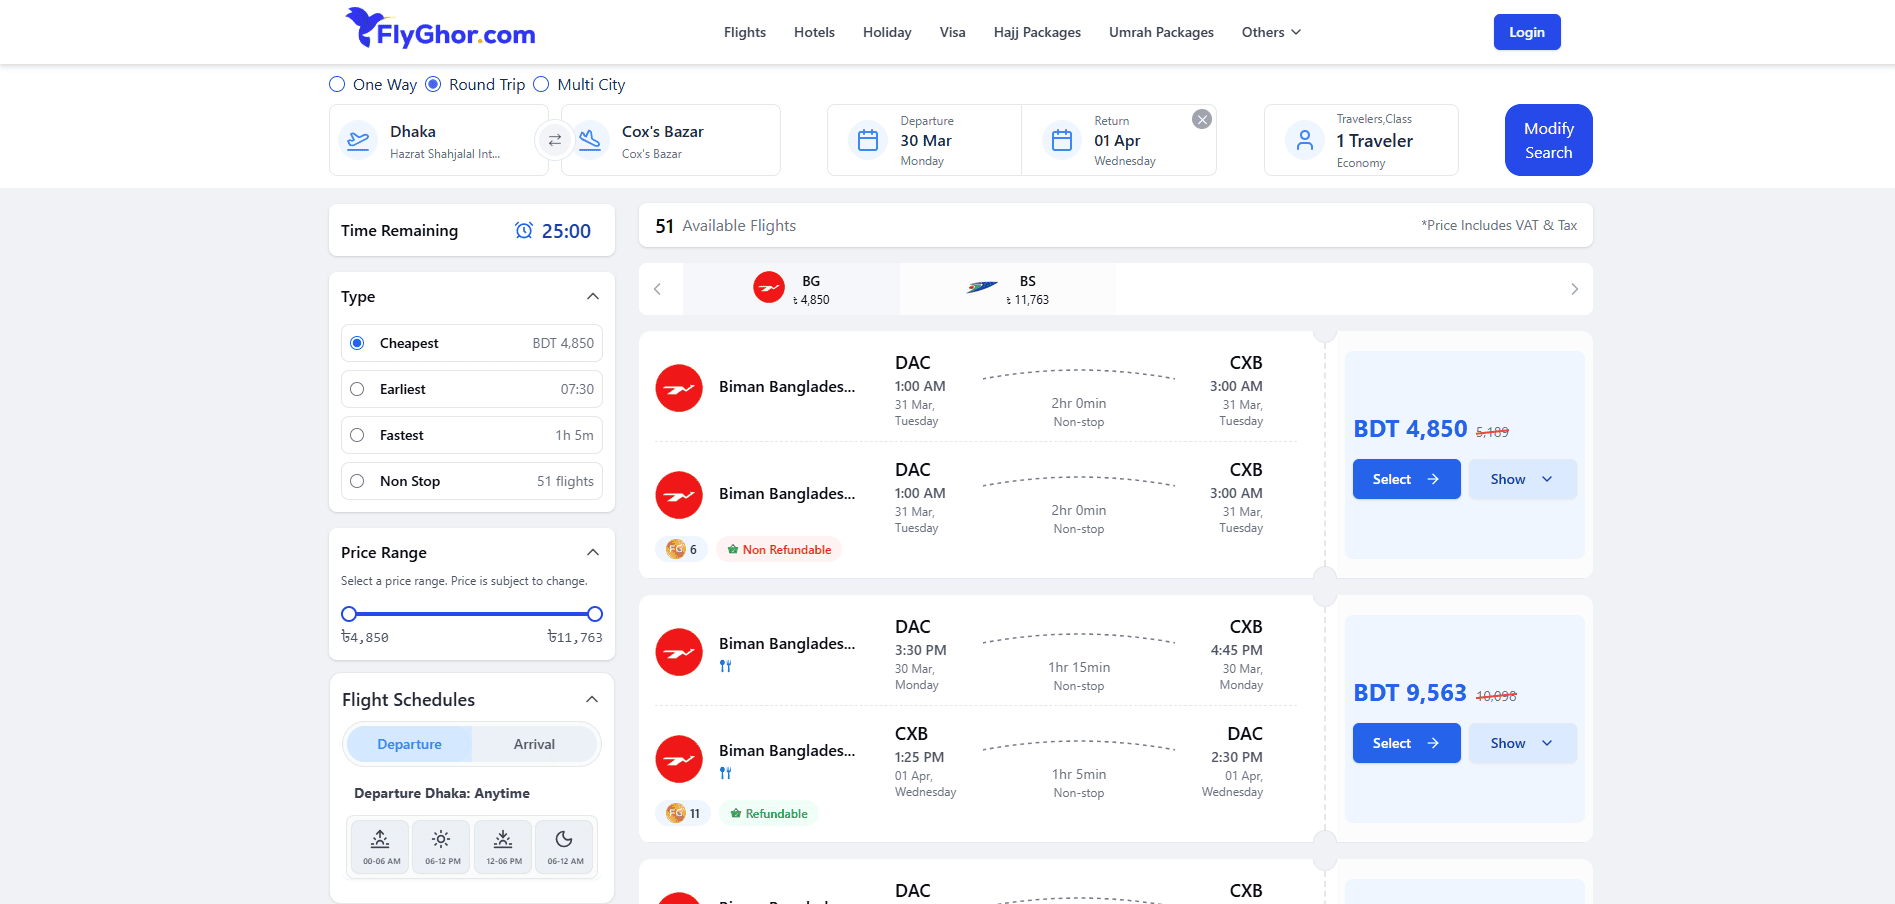Click Biman logo on 3:30 PM flight
Viewport: 1895px width, 904px height.
(679, 652)
